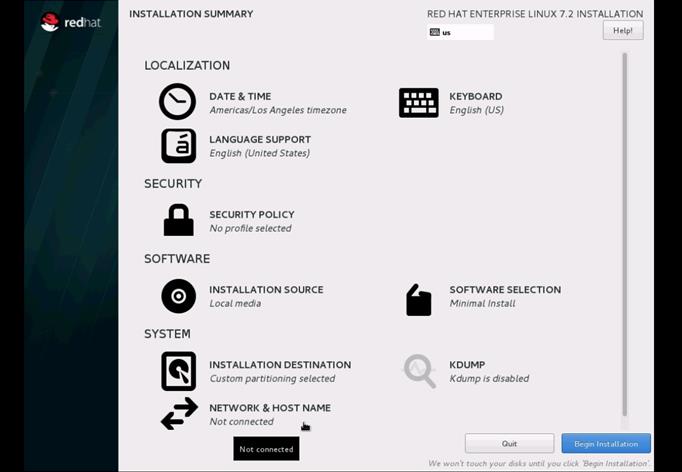Image resolution: width=682 pixels, height=472 pixels.
Task: Click the Quit button
Action: point(509,444)
